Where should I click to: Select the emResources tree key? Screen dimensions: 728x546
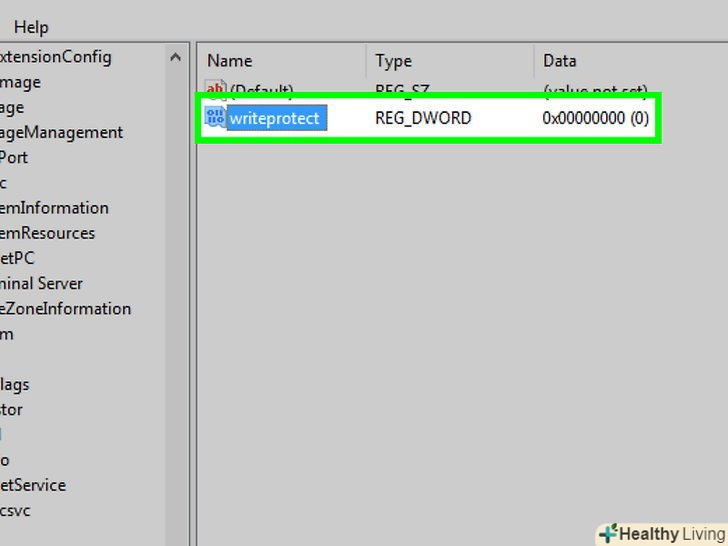coord(47,233)
